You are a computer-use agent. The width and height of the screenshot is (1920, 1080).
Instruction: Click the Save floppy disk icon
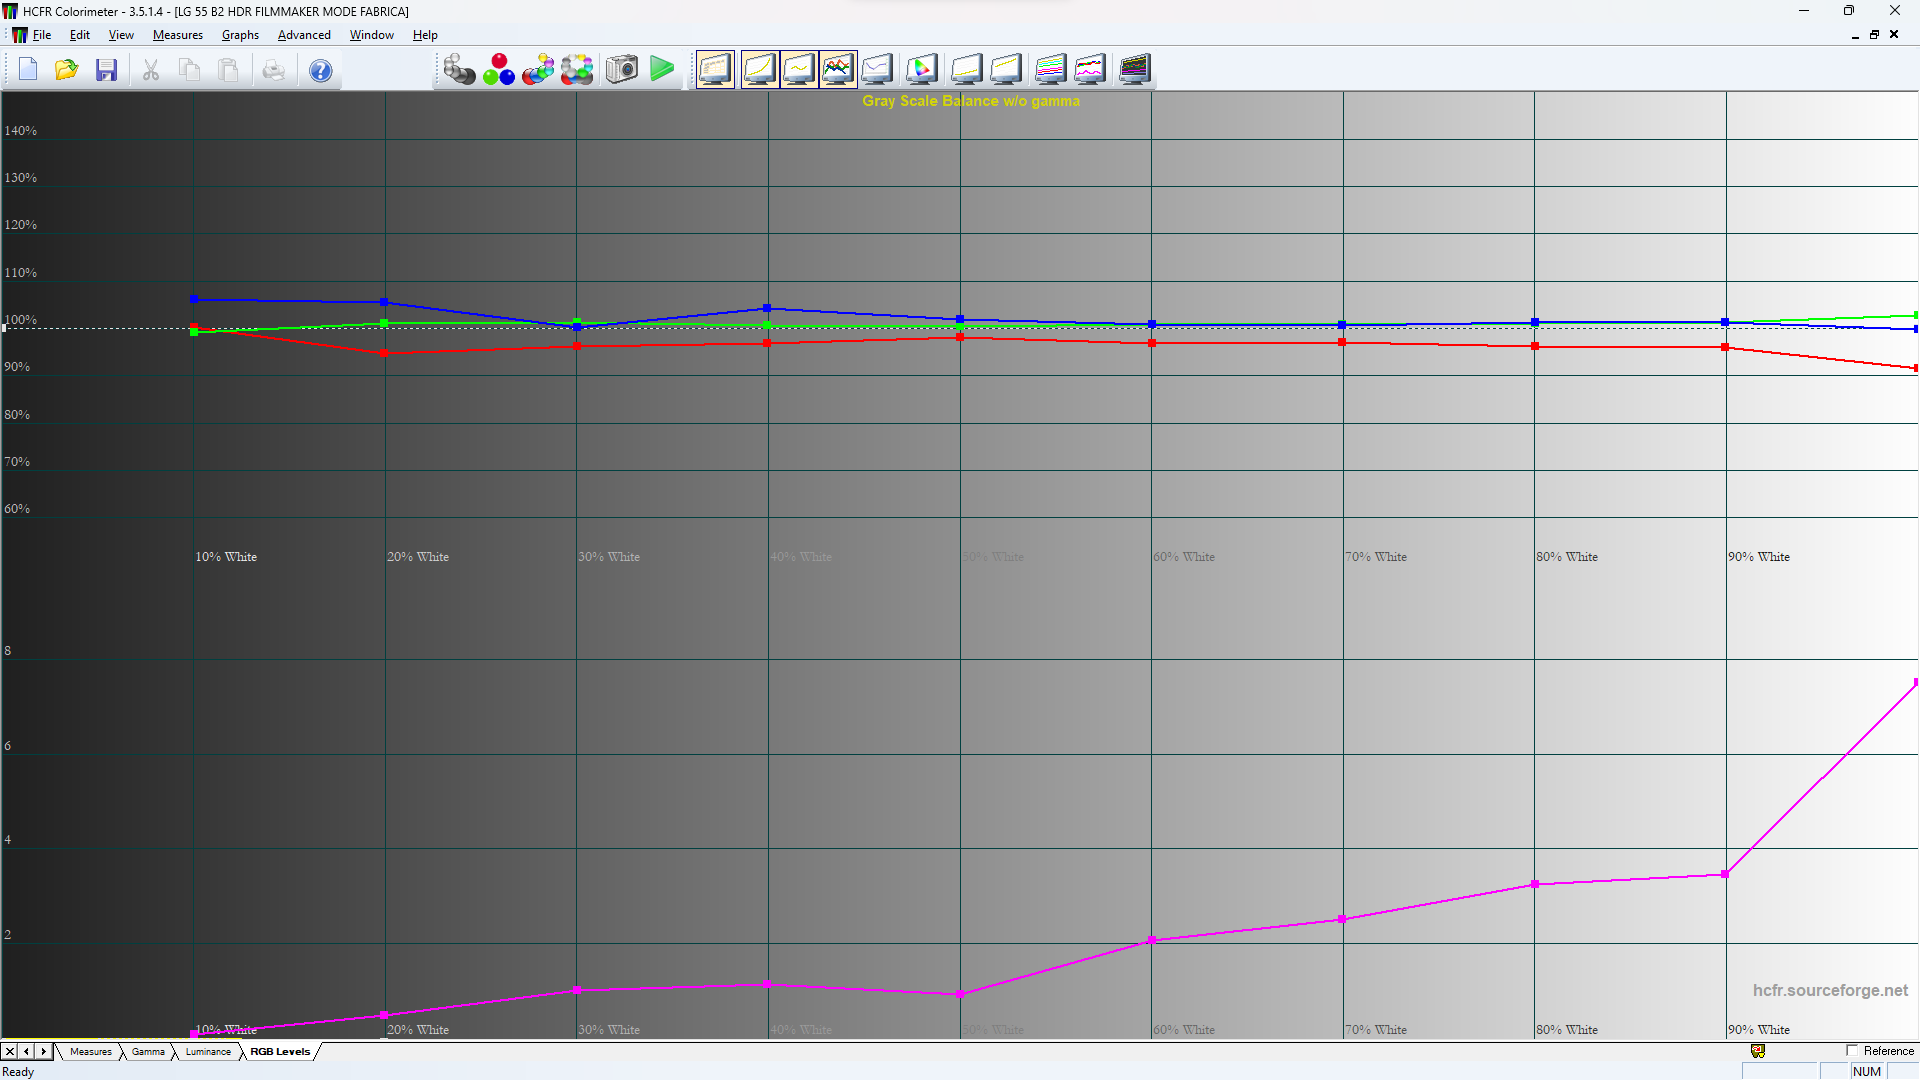point(107,70)
